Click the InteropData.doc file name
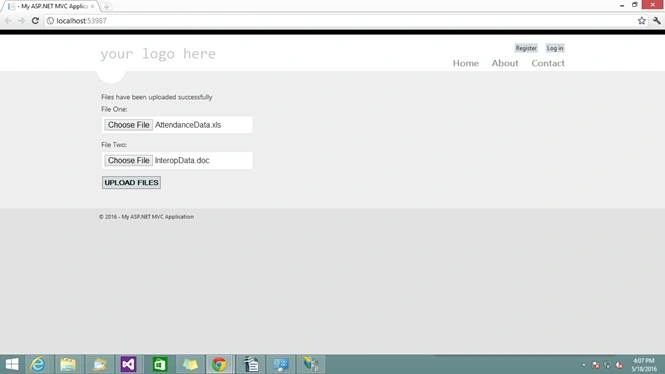Image resolution: width=665 pixels, height=374 pixels. [x=182, y=161]
